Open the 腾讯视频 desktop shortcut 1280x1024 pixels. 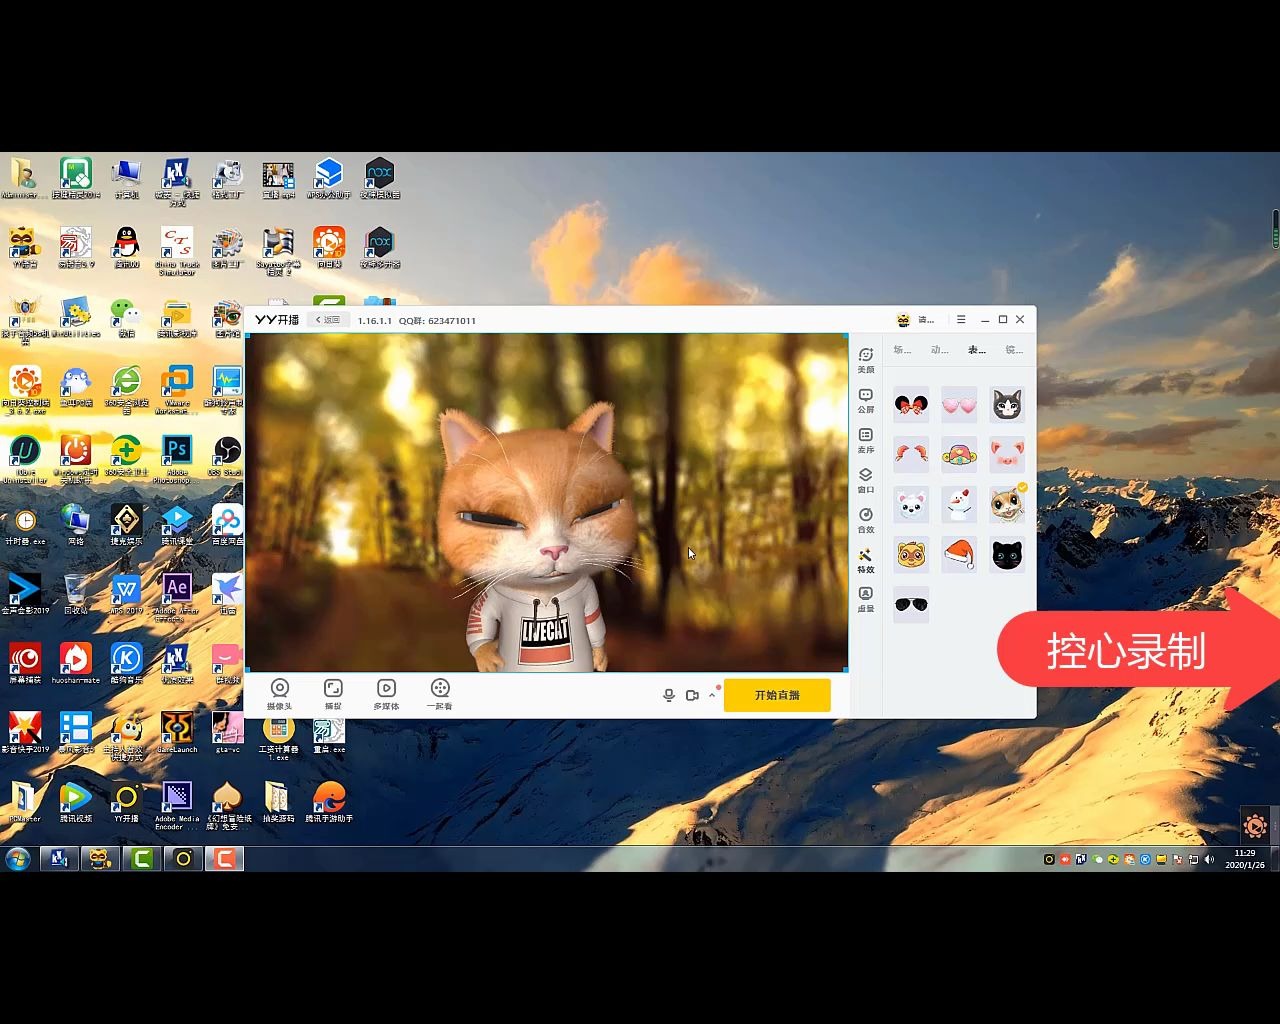[75, 802]
